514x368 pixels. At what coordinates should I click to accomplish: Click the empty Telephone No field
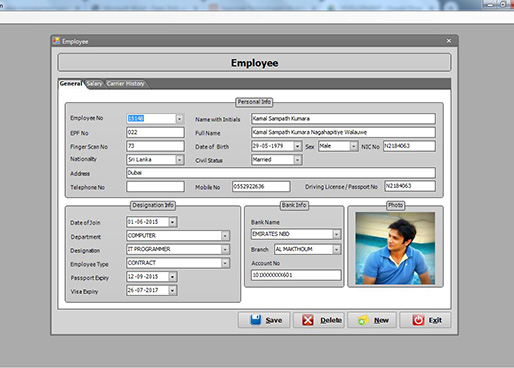pyautogui.click(x=155, y=186)
